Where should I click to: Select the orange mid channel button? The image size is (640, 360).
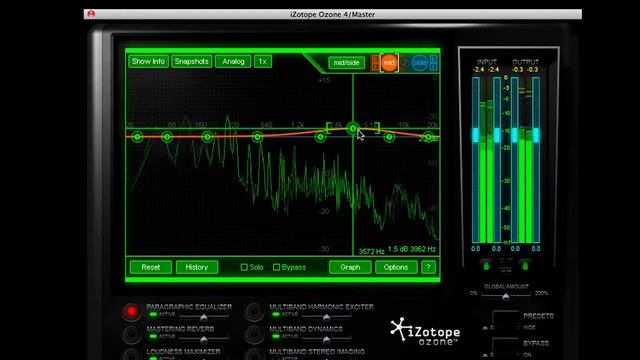[389, 63]
